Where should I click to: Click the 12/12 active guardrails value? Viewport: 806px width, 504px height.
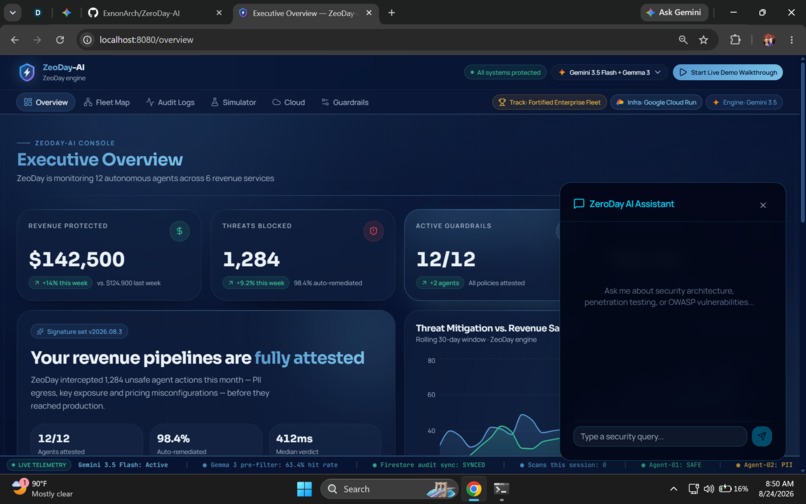[x=446, y=259]
